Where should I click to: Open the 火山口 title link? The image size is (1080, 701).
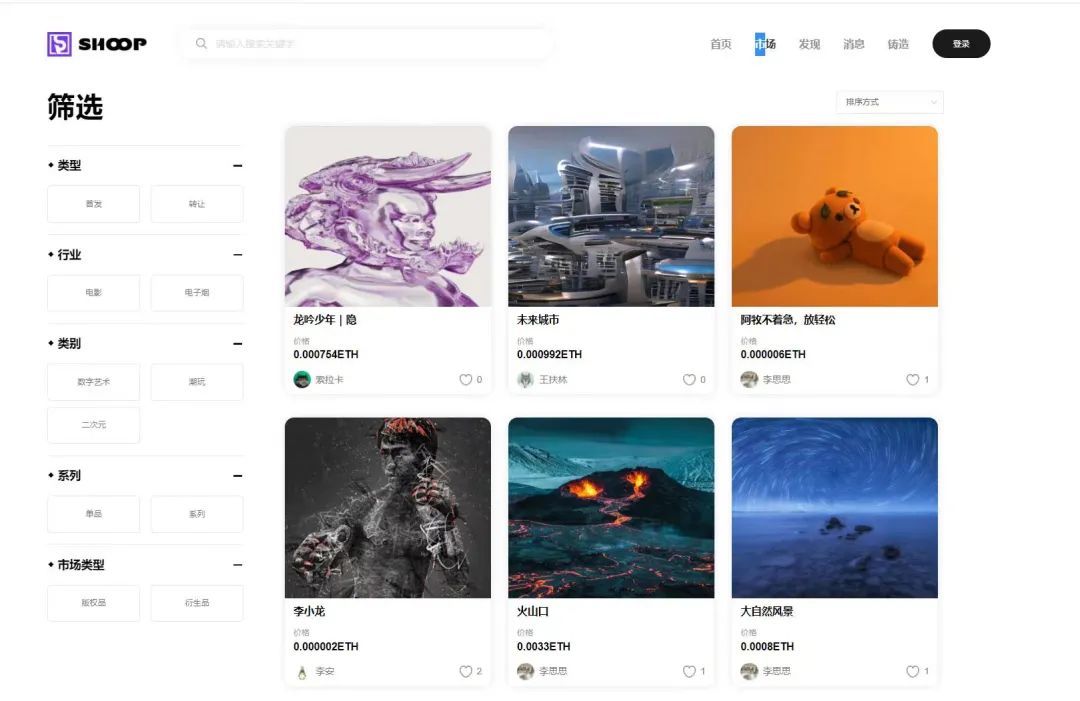pos(533,611)
